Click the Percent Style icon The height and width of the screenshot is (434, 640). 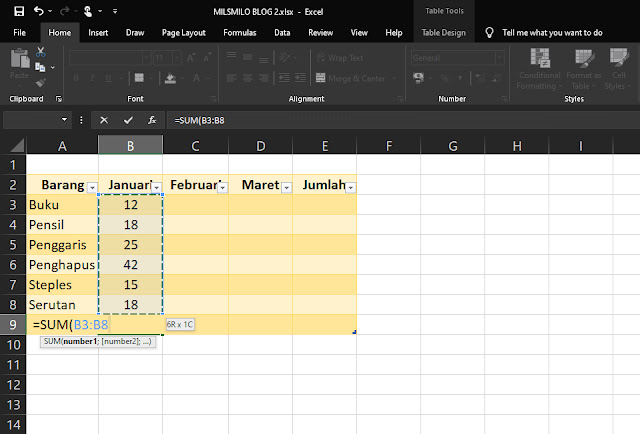(x=444, y=78)
